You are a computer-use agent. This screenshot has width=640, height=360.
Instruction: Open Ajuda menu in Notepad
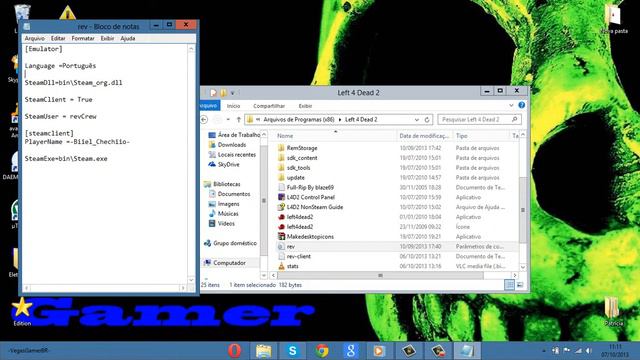tap(128, 38)
